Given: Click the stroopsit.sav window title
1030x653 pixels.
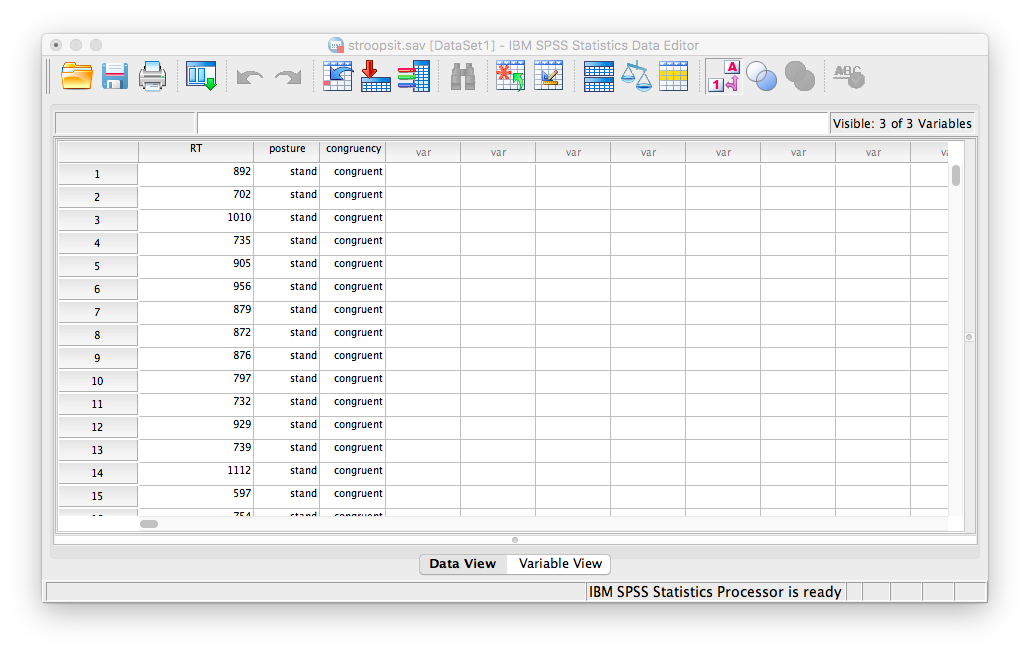Looking at the screenshot, I should point(522,45).
